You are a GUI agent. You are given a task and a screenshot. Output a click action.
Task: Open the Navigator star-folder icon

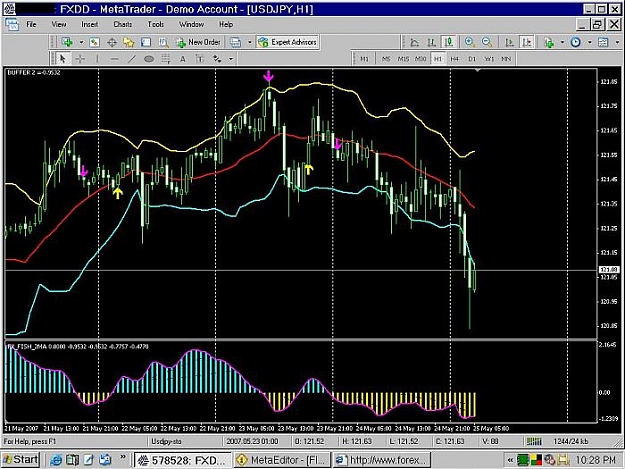click(128, 42)
